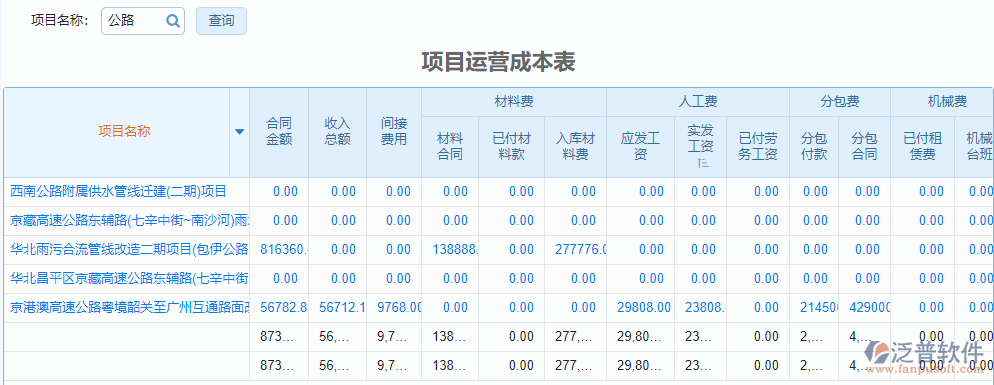Select the 分包合同 column header
Image resolution: width=994 pixels, height=385 pixels.
(865, 147)
